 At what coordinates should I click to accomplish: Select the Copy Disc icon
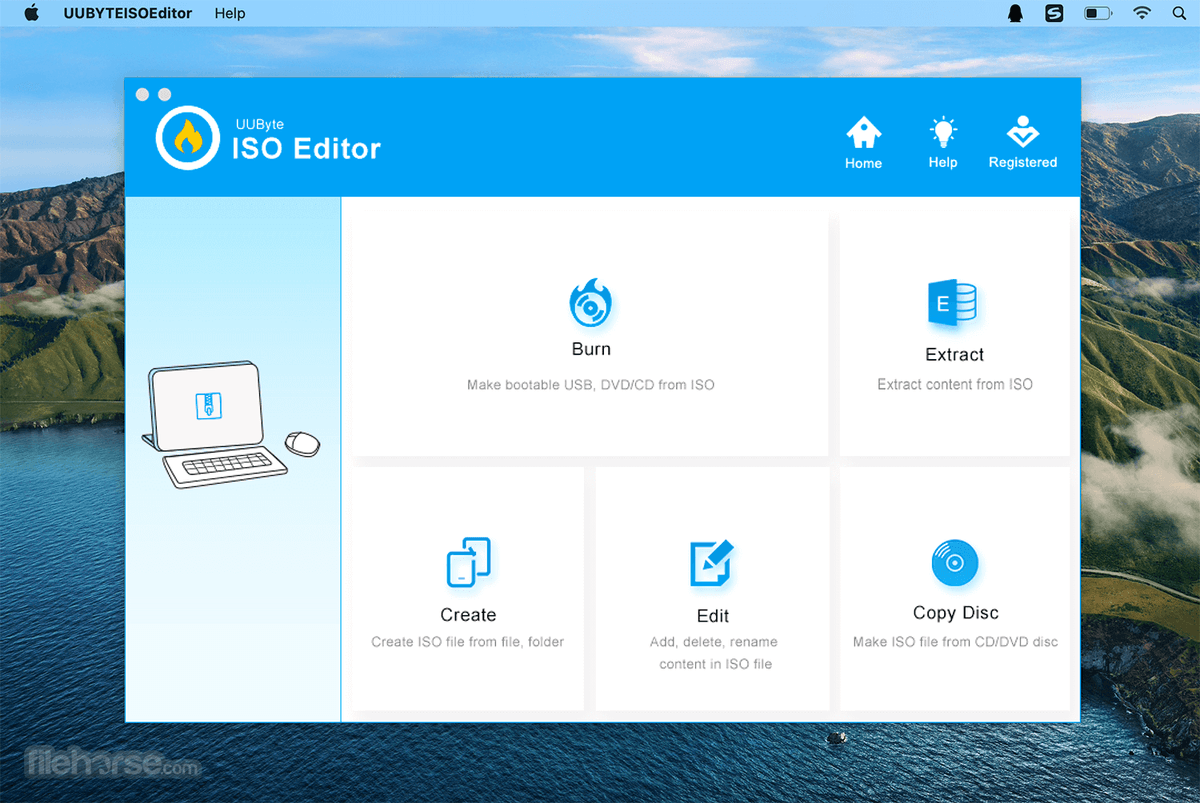tap(954, 563)
